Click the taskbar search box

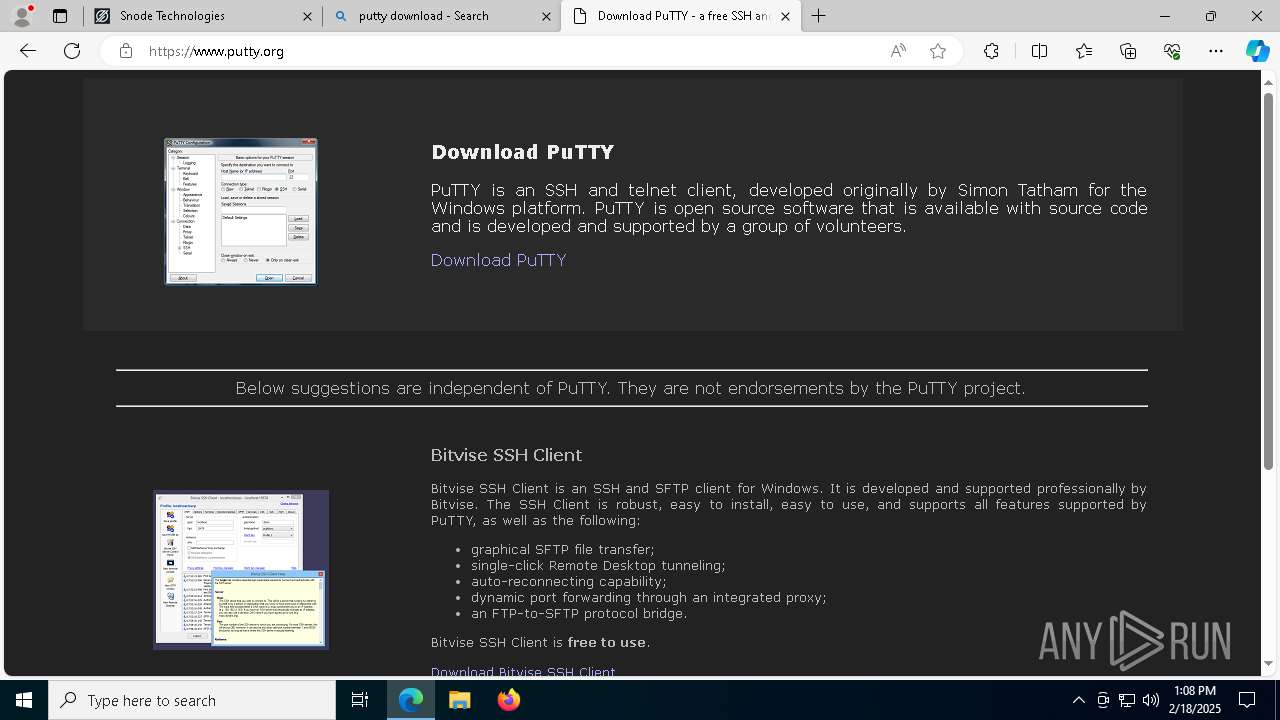[x=192, y=700]
